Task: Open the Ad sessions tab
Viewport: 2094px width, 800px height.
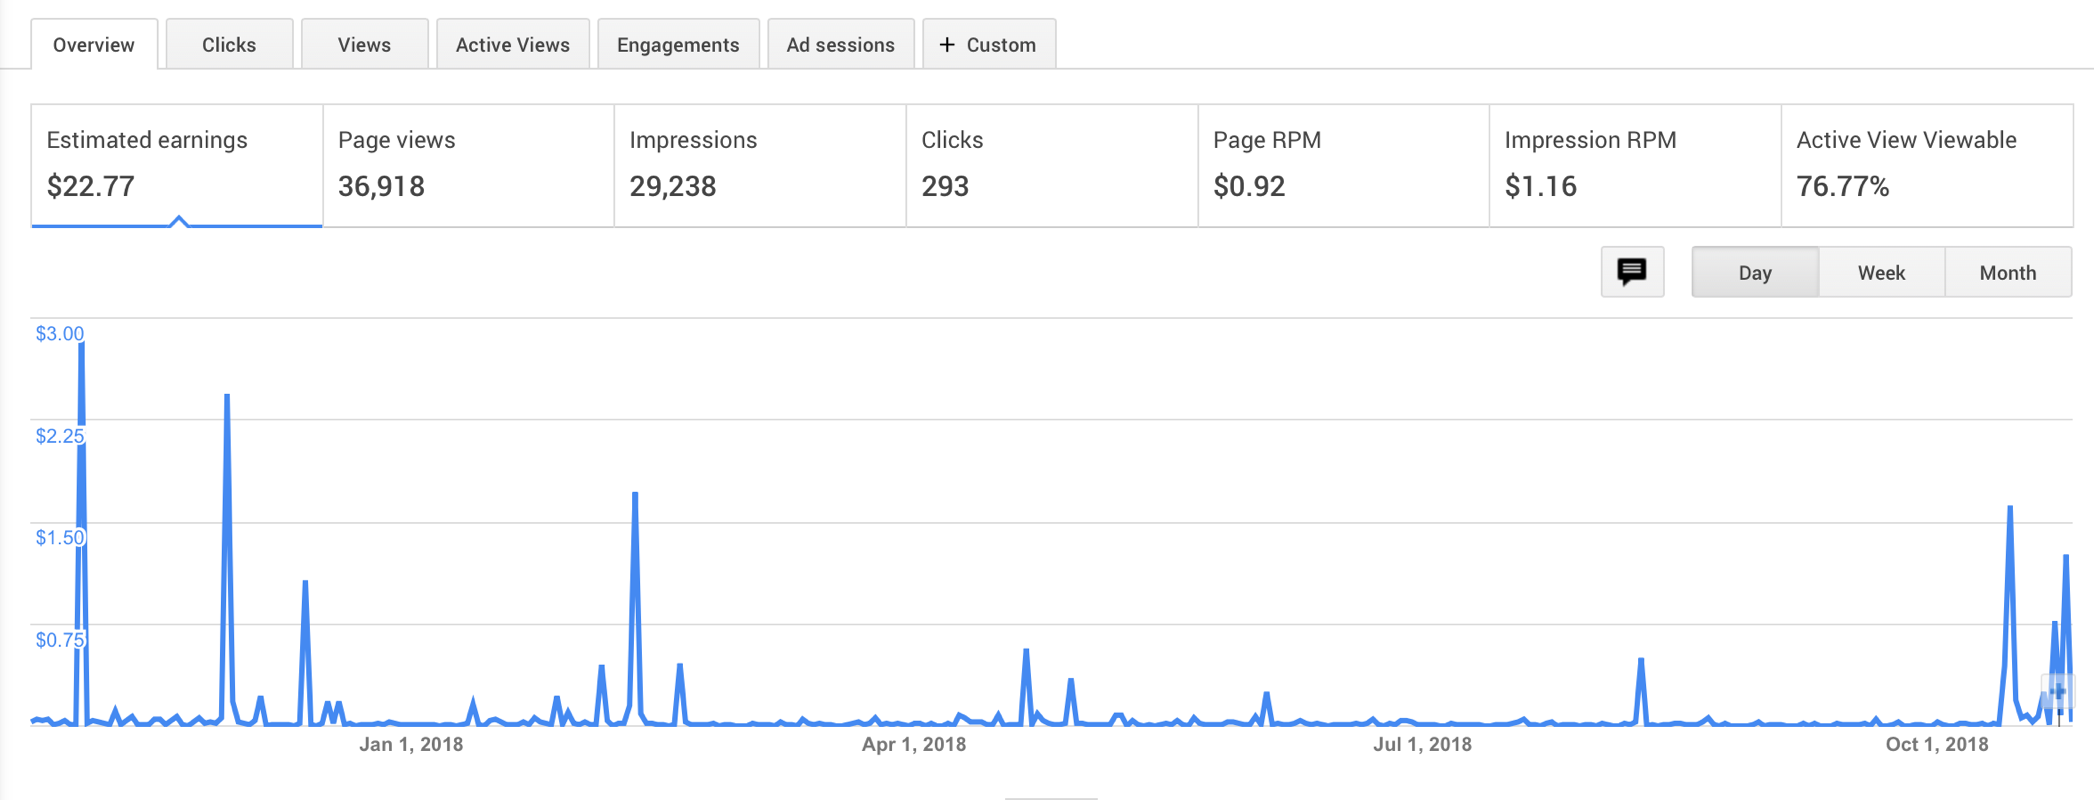Action: coord(841,45)
